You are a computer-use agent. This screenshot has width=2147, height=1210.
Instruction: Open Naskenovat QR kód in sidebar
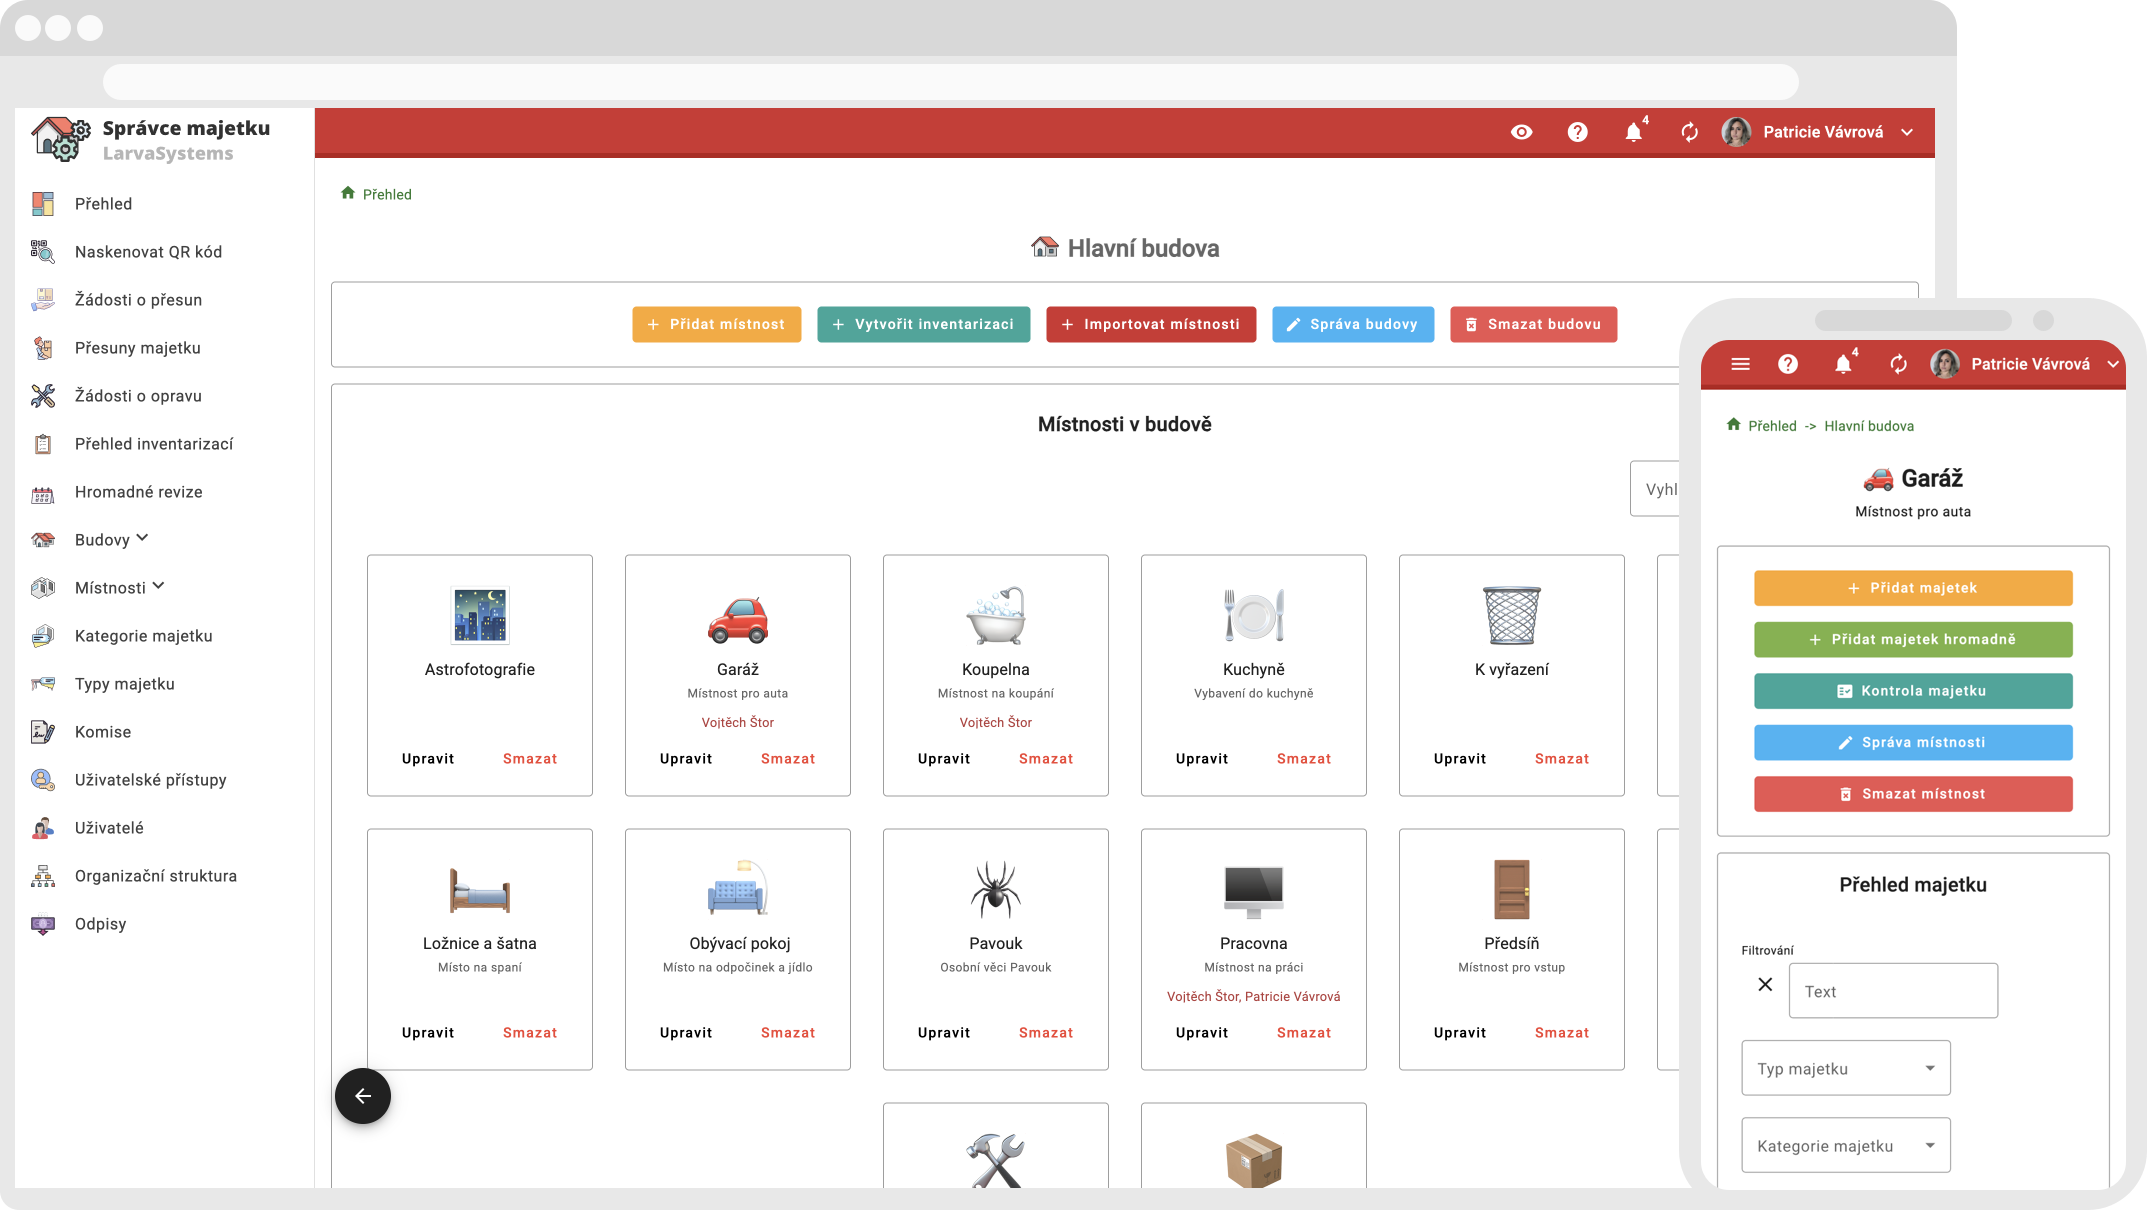(148, 252)
